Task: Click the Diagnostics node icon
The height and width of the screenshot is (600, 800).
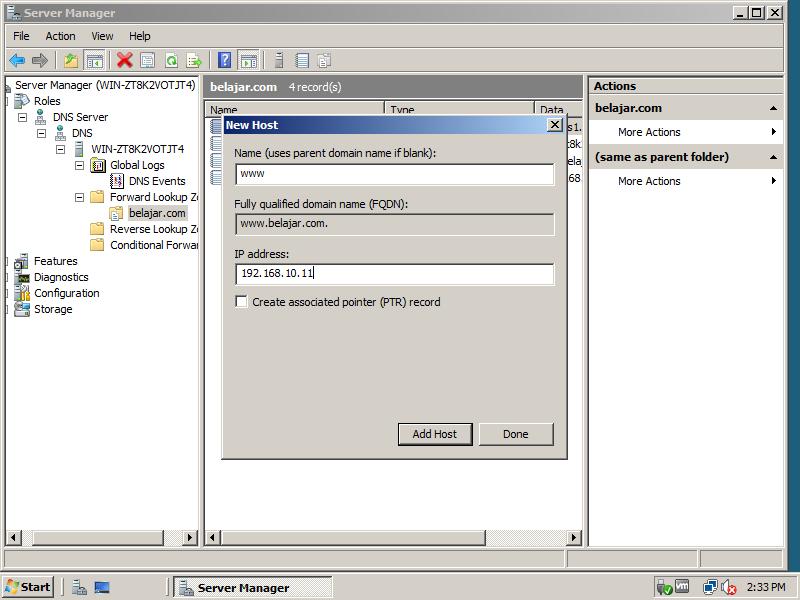Action: [x=21, y=277]
